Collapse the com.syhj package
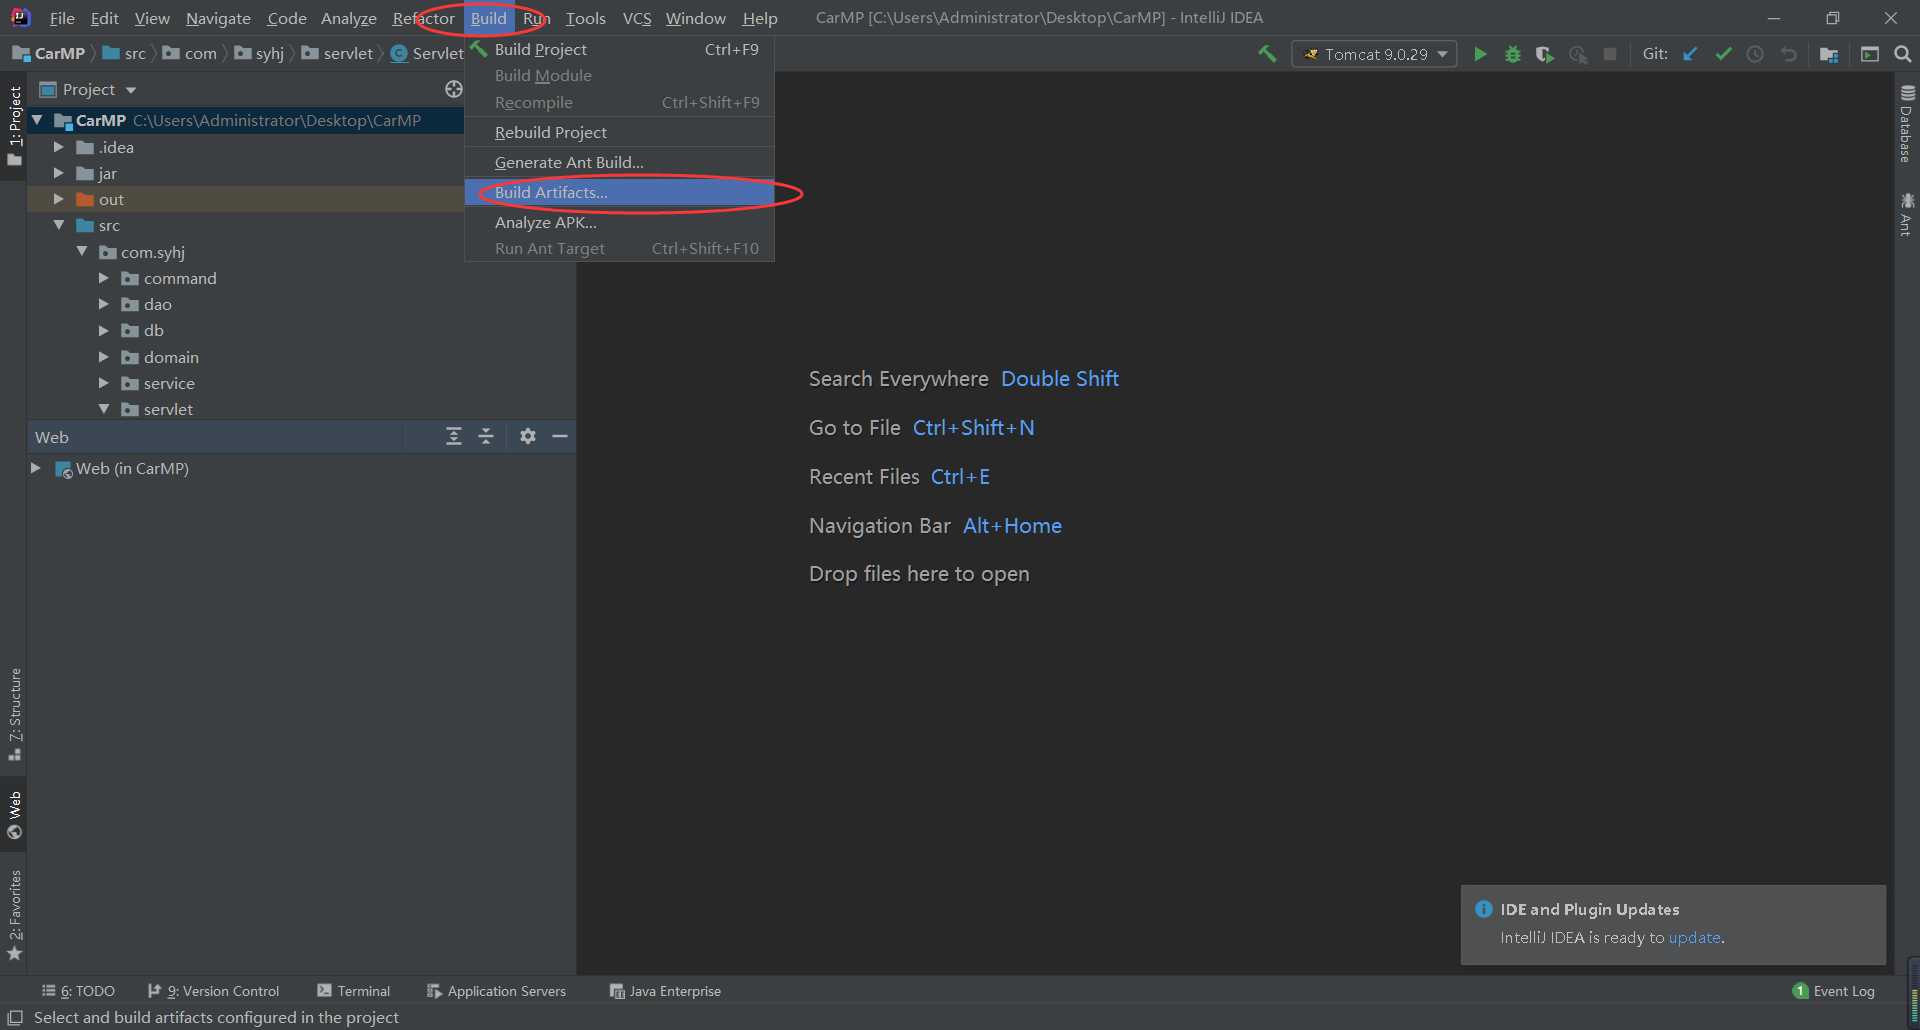 pyautogui.click(x=81, y=251)
